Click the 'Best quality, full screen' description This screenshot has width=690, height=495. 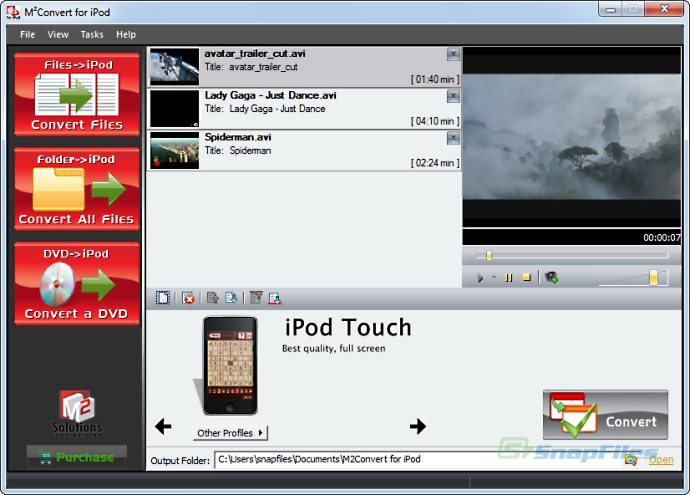tap(334, 348)
